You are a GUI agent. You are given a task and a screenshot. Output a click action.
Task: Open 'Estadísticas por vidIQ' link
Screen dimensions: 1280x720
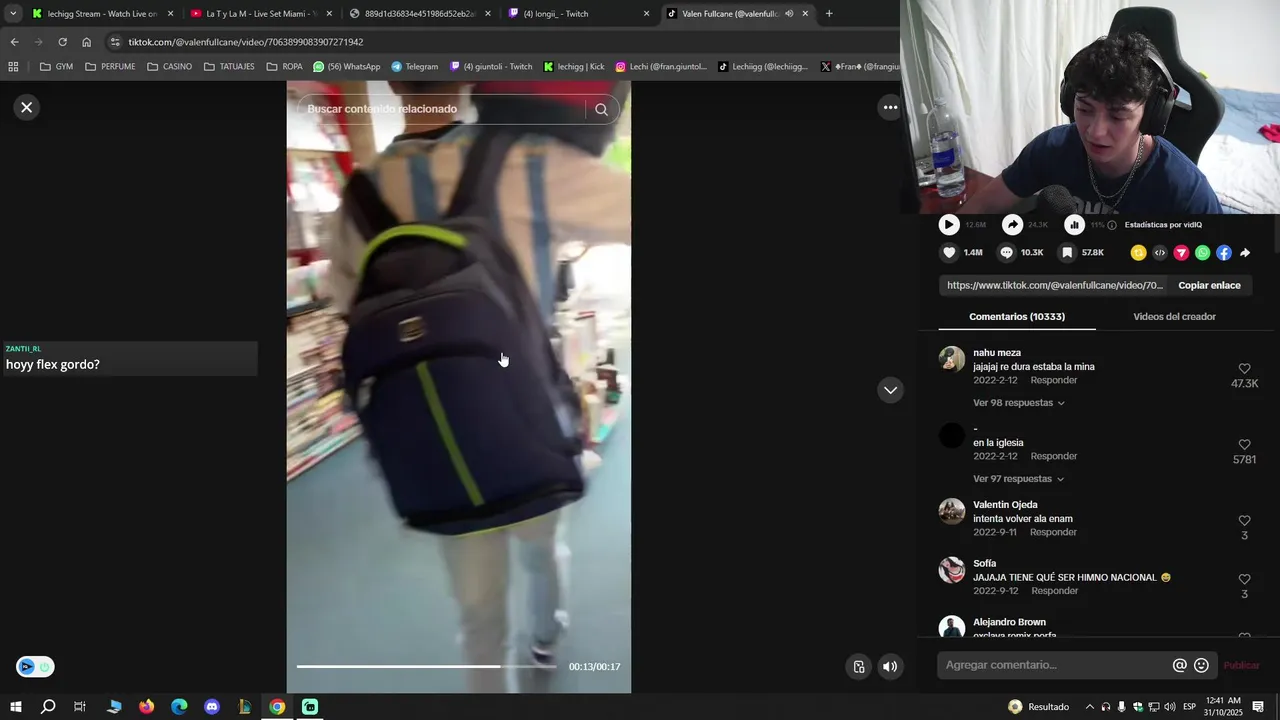coord(1163,225)
